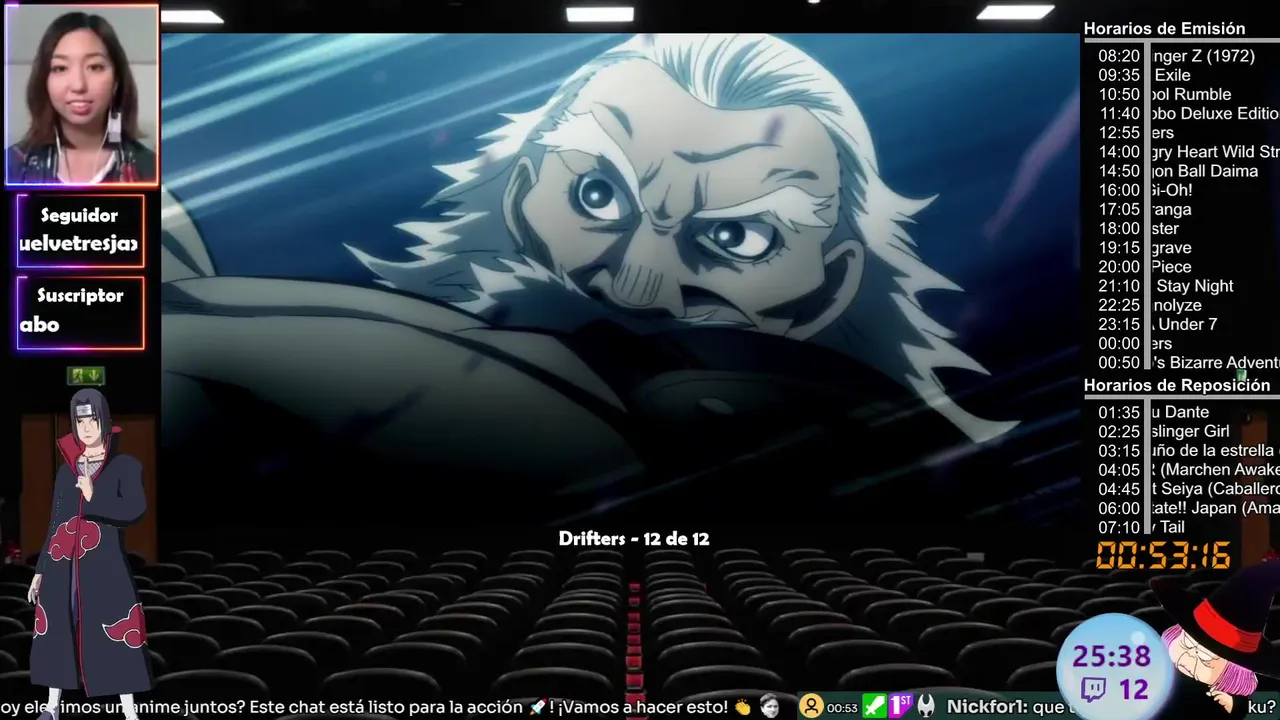Click the green sword badge icon
Screen dimensions: 1280x720
point(875,706)
